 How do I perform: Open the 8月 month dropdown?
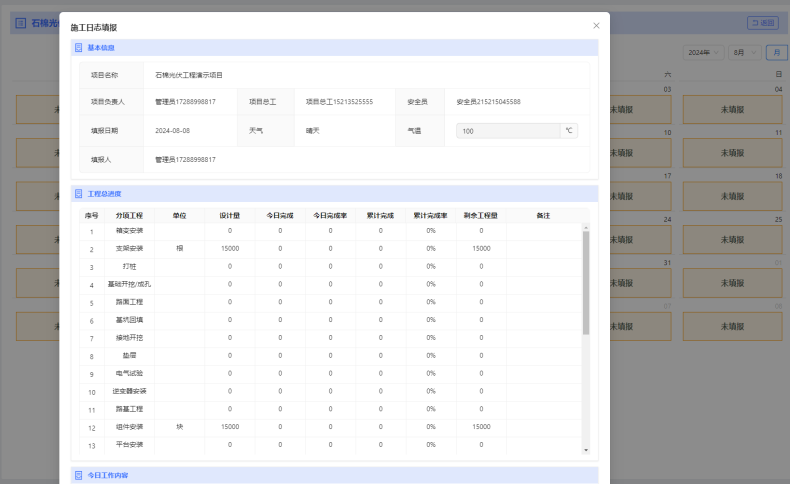(745, 52)
